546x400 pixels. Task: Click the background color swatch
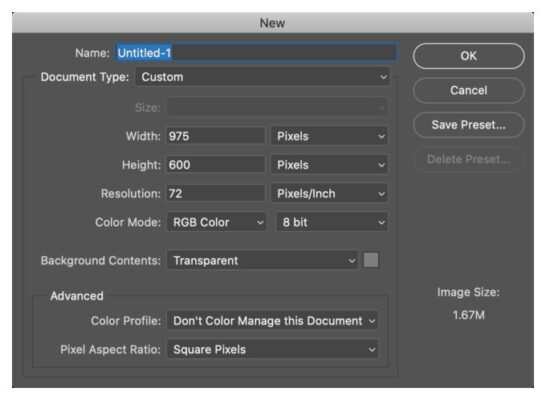click(371, 260)
